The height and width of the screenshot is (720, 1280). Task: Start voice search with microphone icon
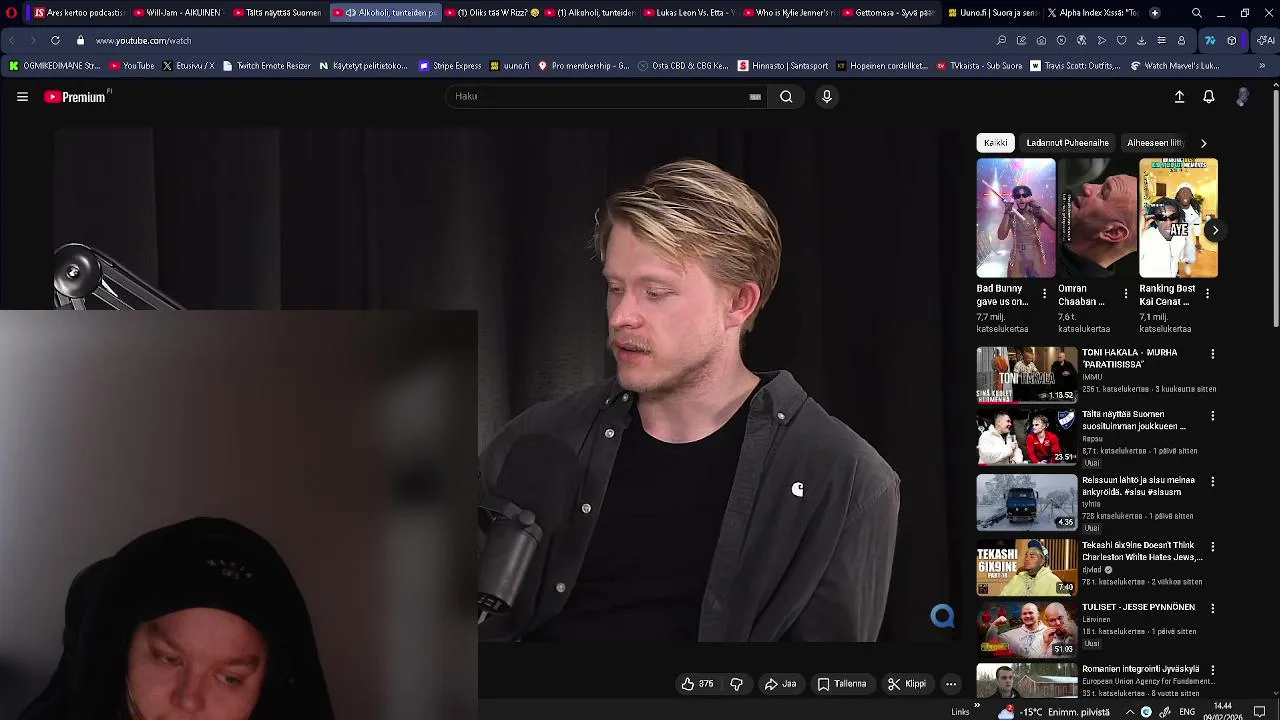coord(826,97)
